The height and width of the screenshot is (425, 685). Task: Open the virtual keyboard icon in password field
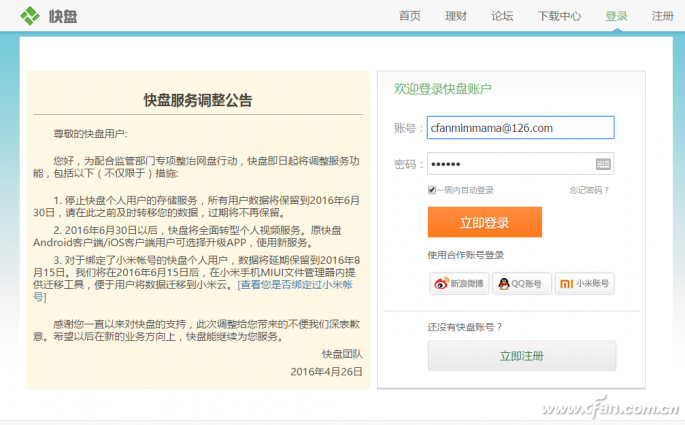point(603,164)
